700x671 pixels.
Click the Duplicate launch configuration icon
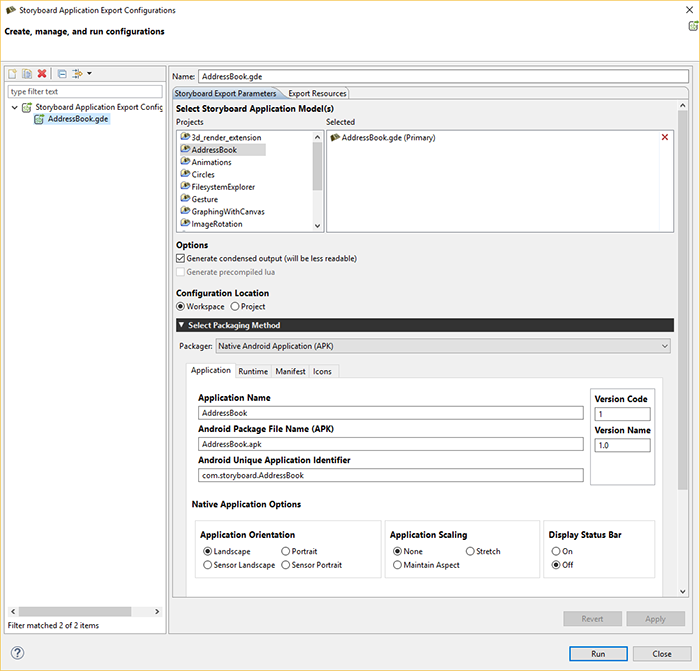click(27, 74)
